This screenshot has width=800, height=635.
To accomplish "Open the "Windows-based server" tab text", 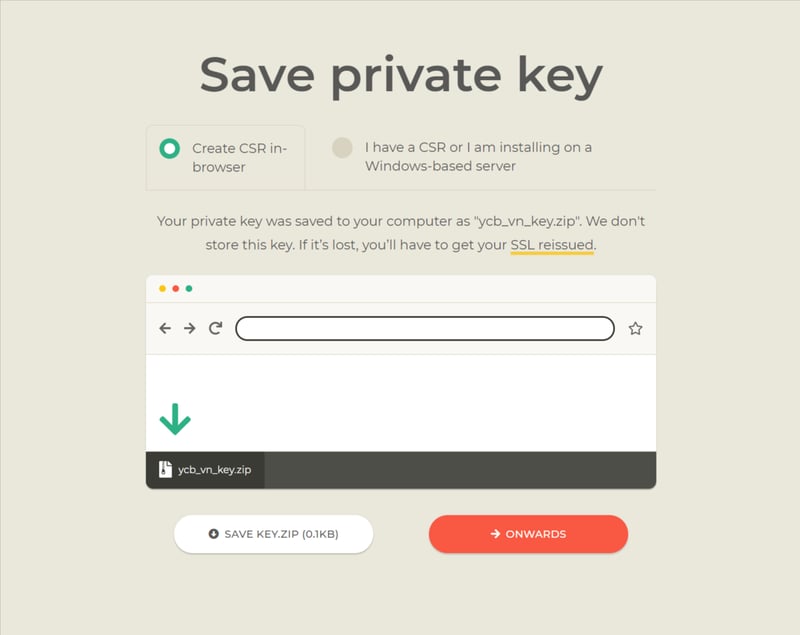I will 440,166.
